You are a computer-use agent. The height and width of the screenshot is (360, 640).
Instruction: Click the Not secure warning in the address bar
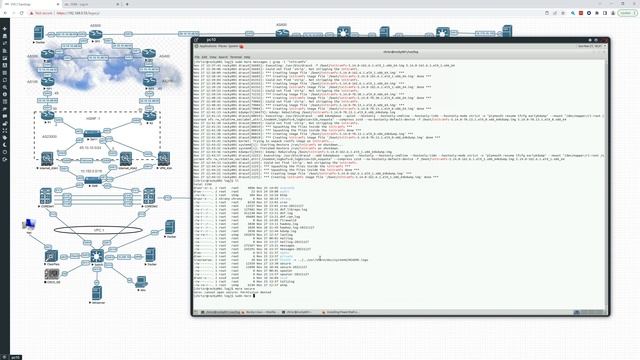click(x=41, y=13)
